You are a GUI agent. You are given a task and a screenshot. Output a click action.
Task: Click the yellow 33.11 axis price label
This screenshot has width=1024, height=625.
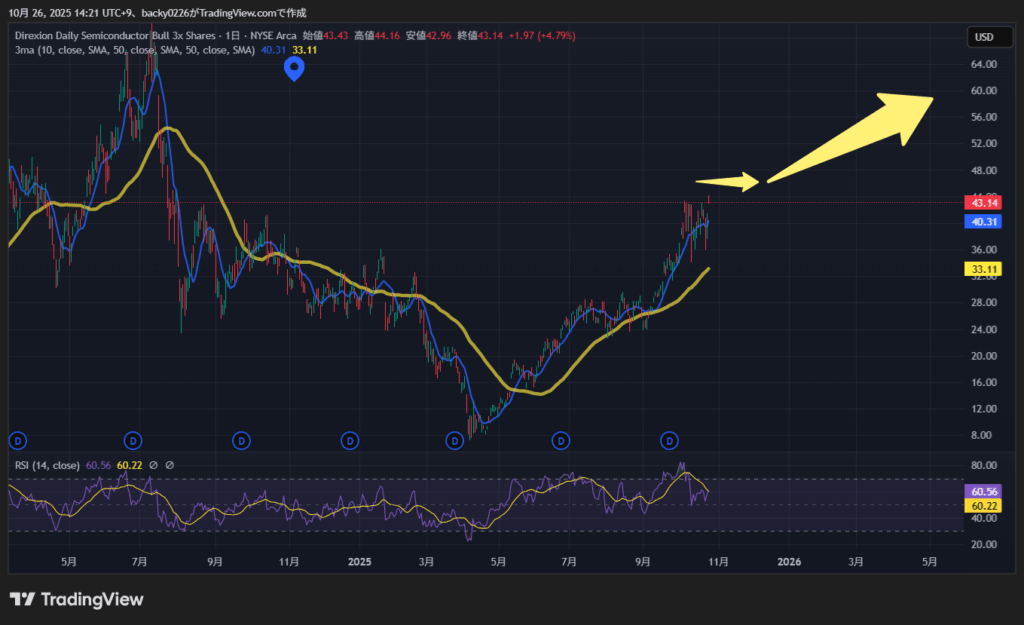(x=977, y=269)
